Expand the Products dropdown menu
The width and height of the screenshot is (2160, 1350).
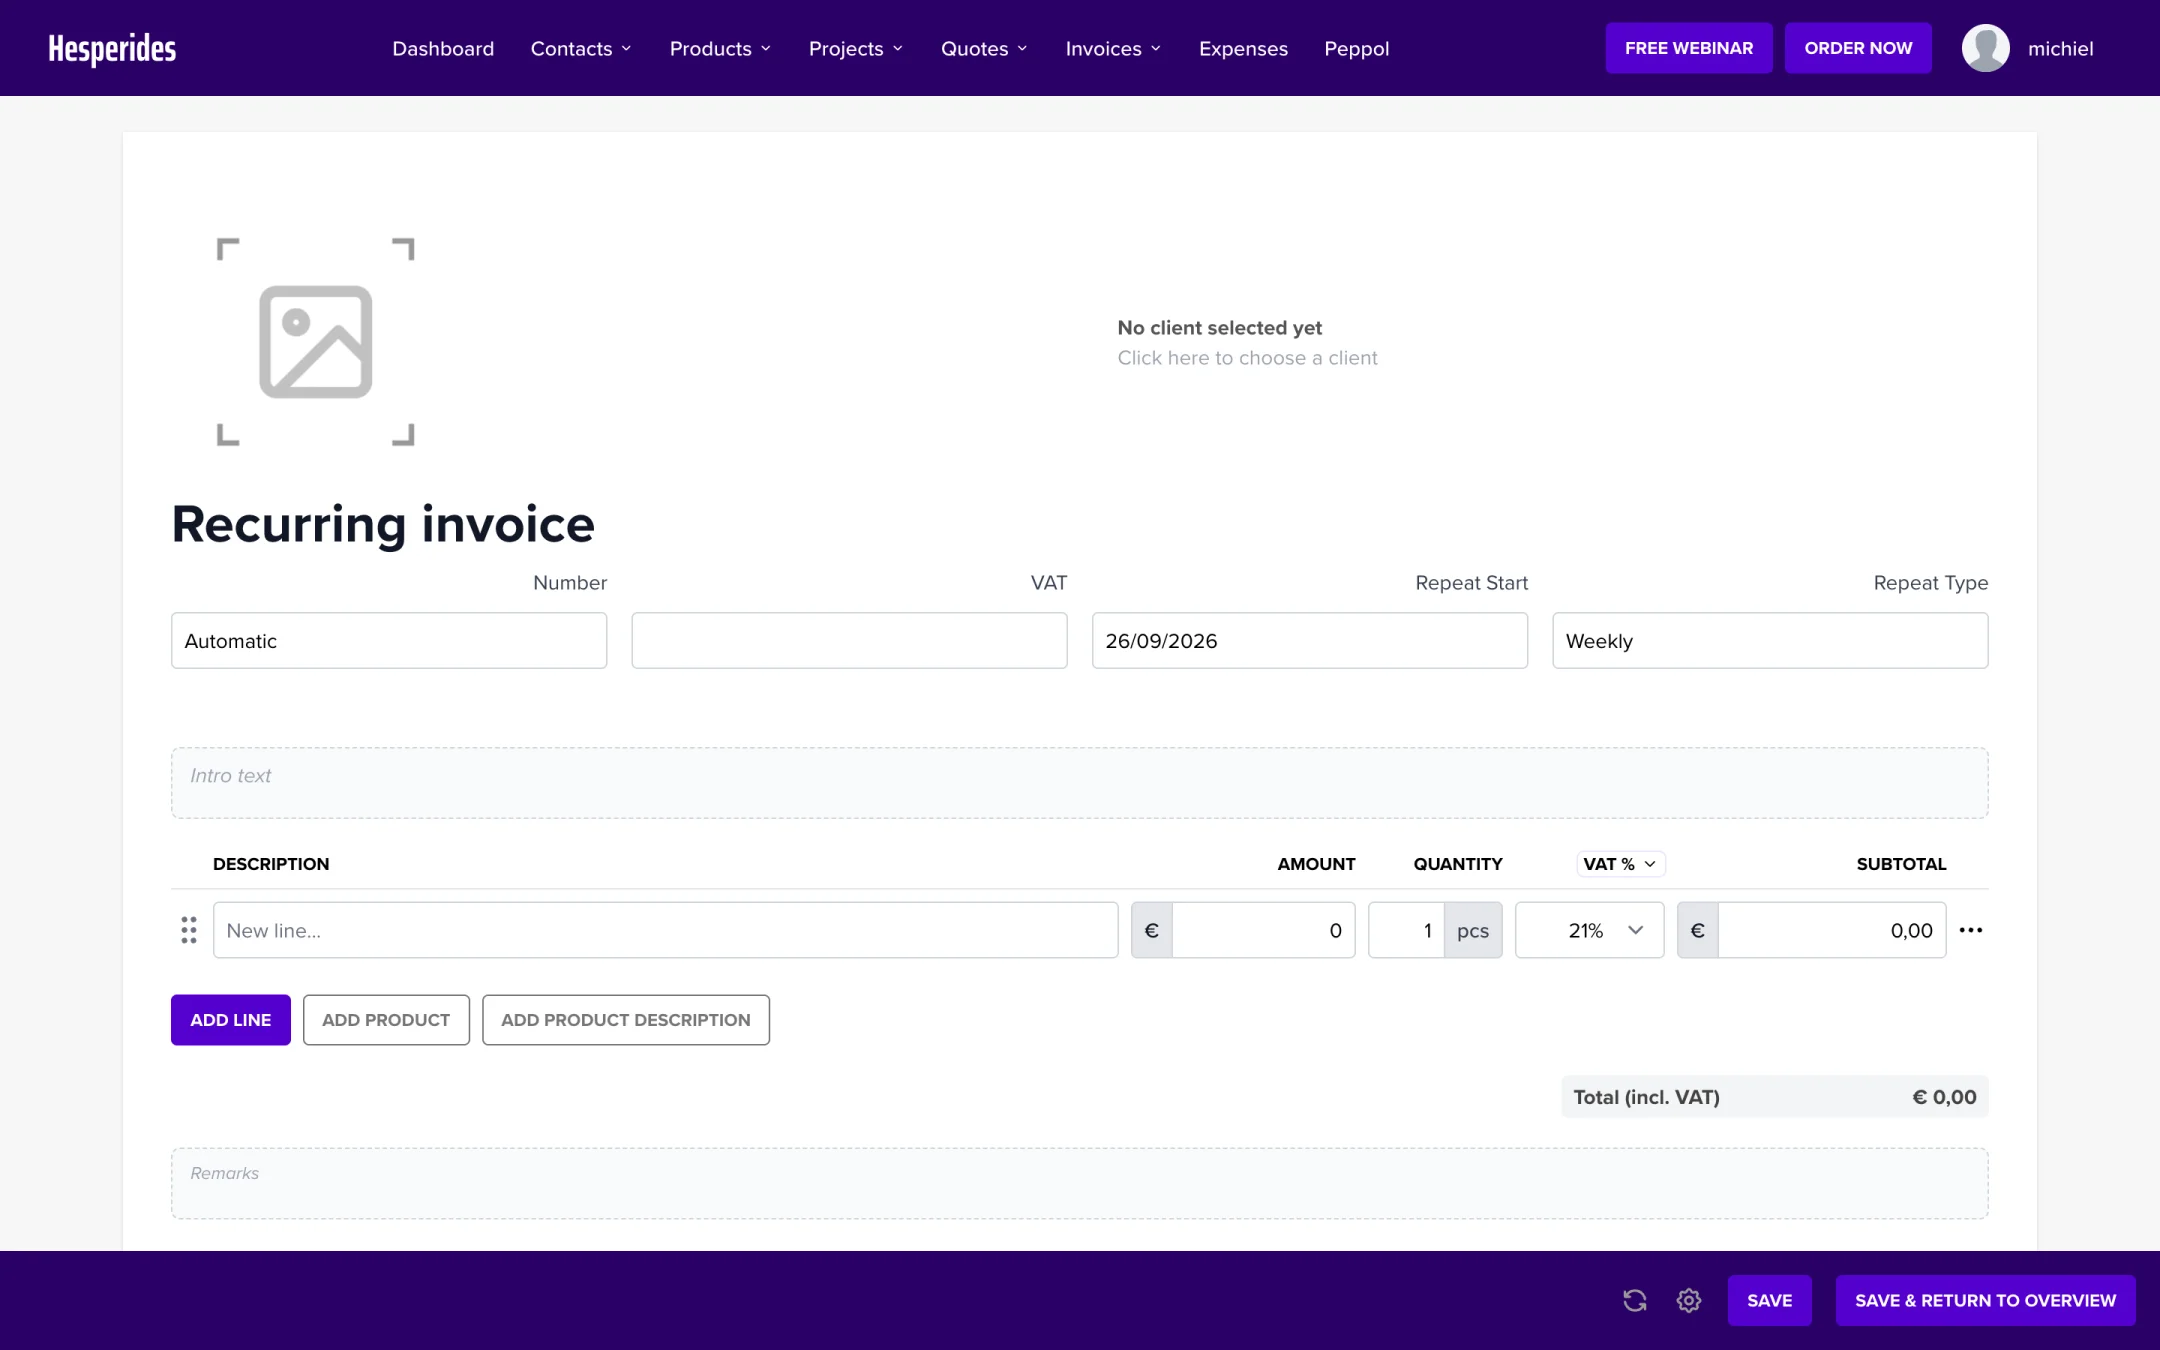point(720,48)
